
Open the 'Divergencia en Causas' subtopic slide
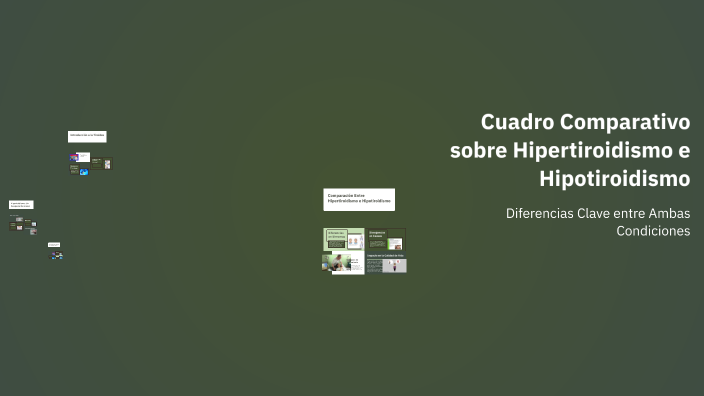pos(386,239)
